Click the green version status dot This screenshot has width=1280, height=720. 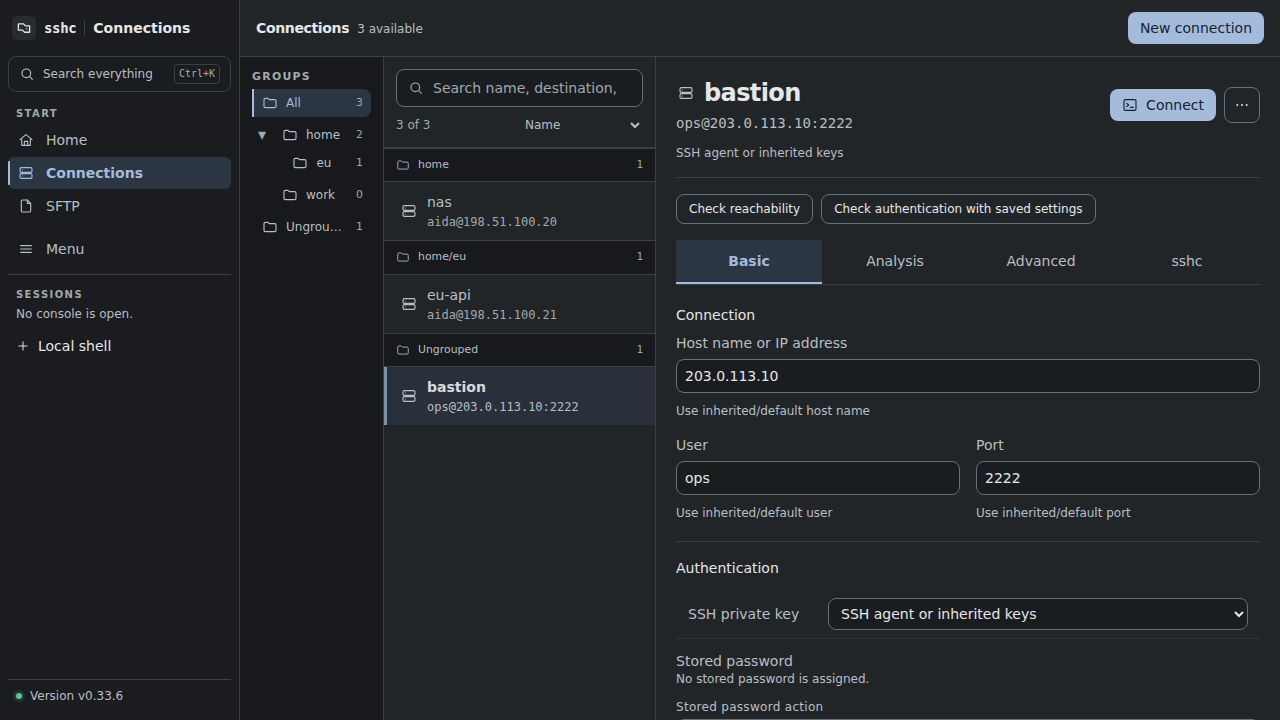tap(19, 696)
